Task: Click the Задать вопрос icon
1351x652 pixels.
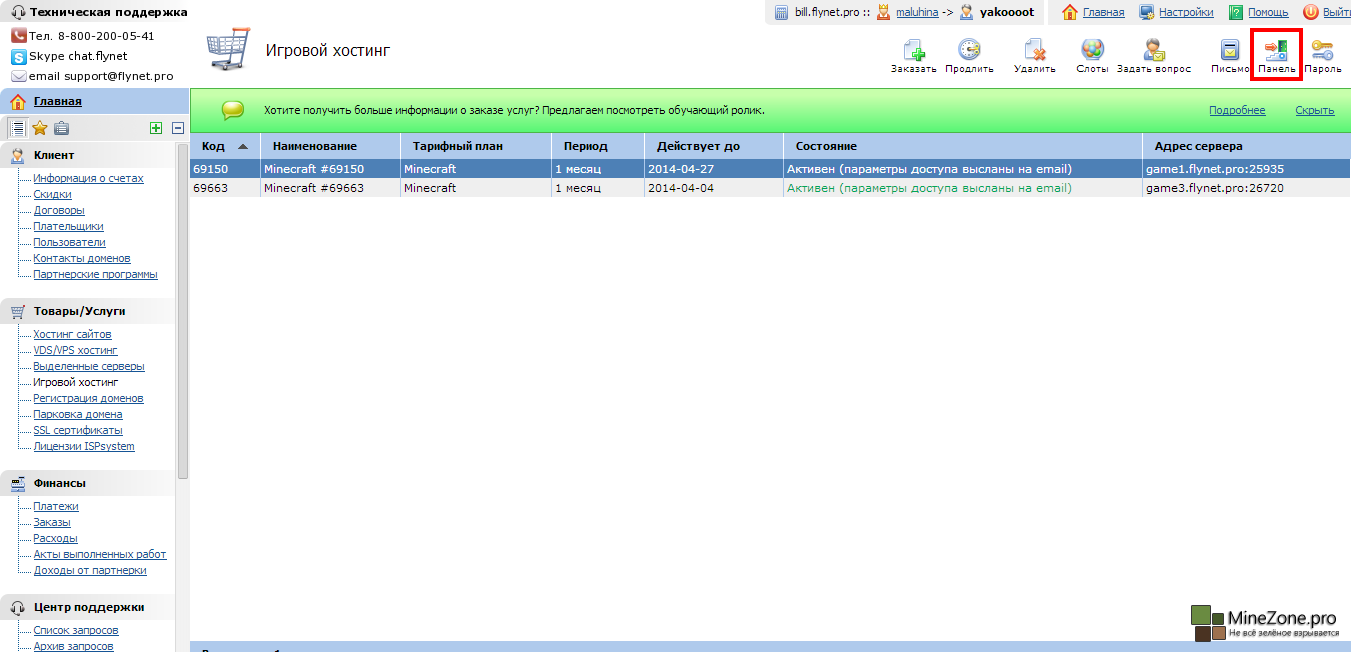Action: [x=1153, y=50]
